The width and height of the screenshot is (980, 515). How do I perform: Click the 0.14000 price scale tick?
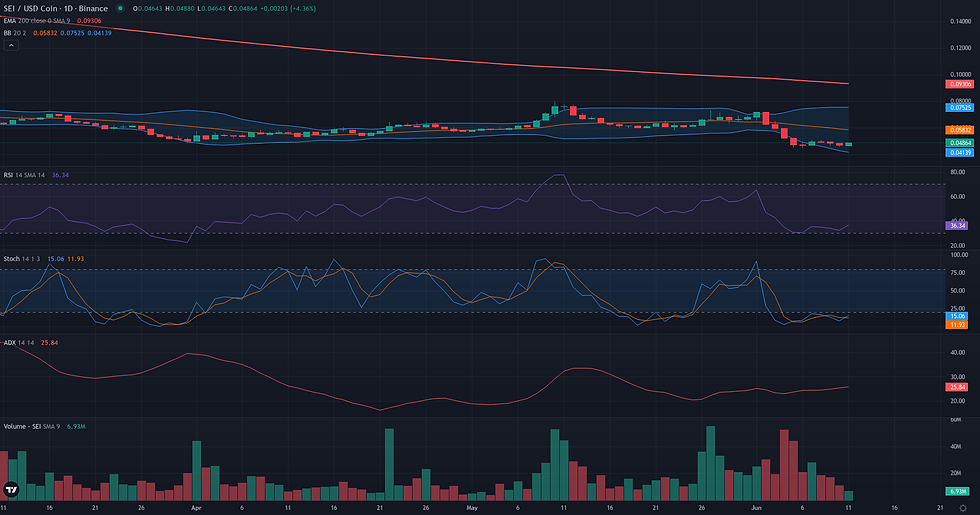[x=961, y=21]
